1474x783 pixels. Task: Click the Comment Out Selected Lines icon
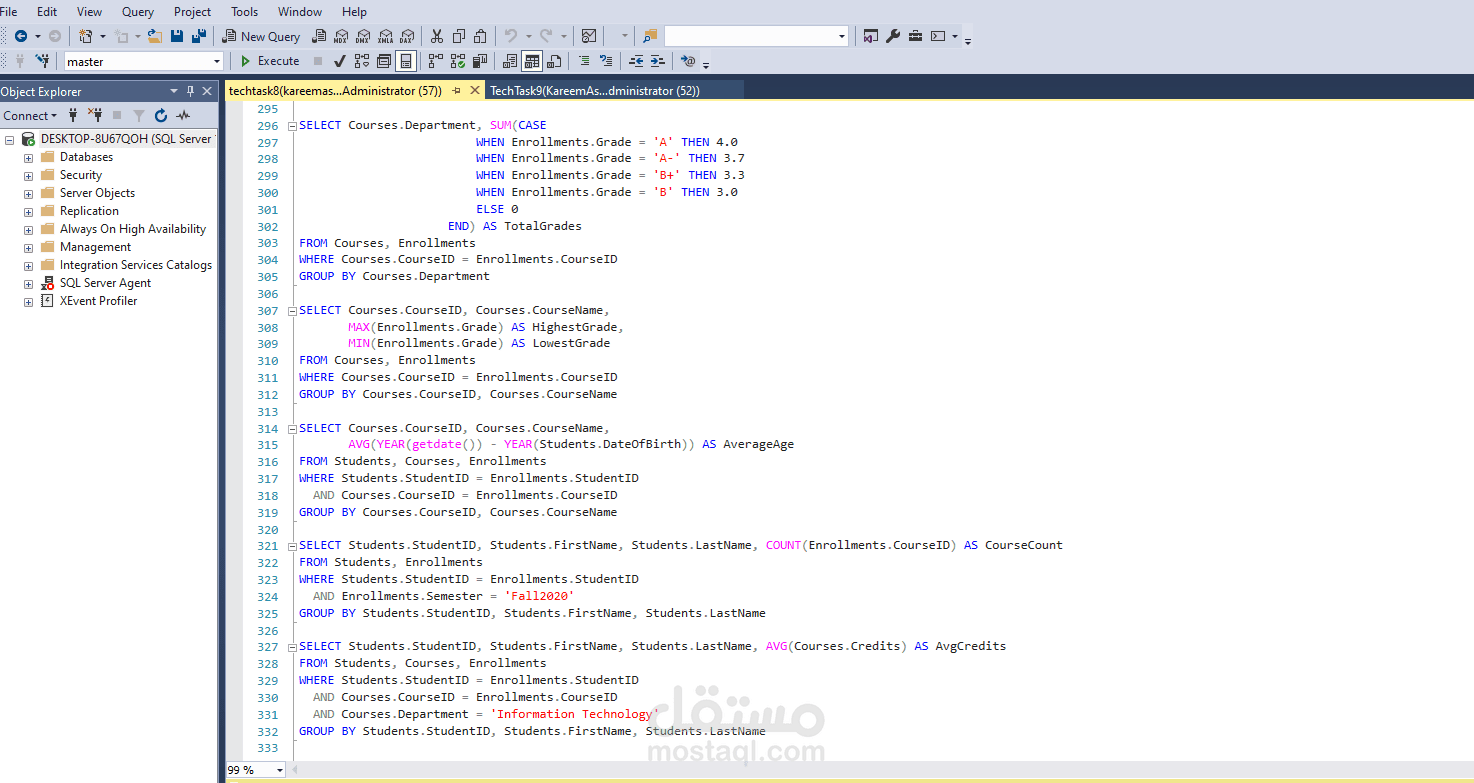584,61
